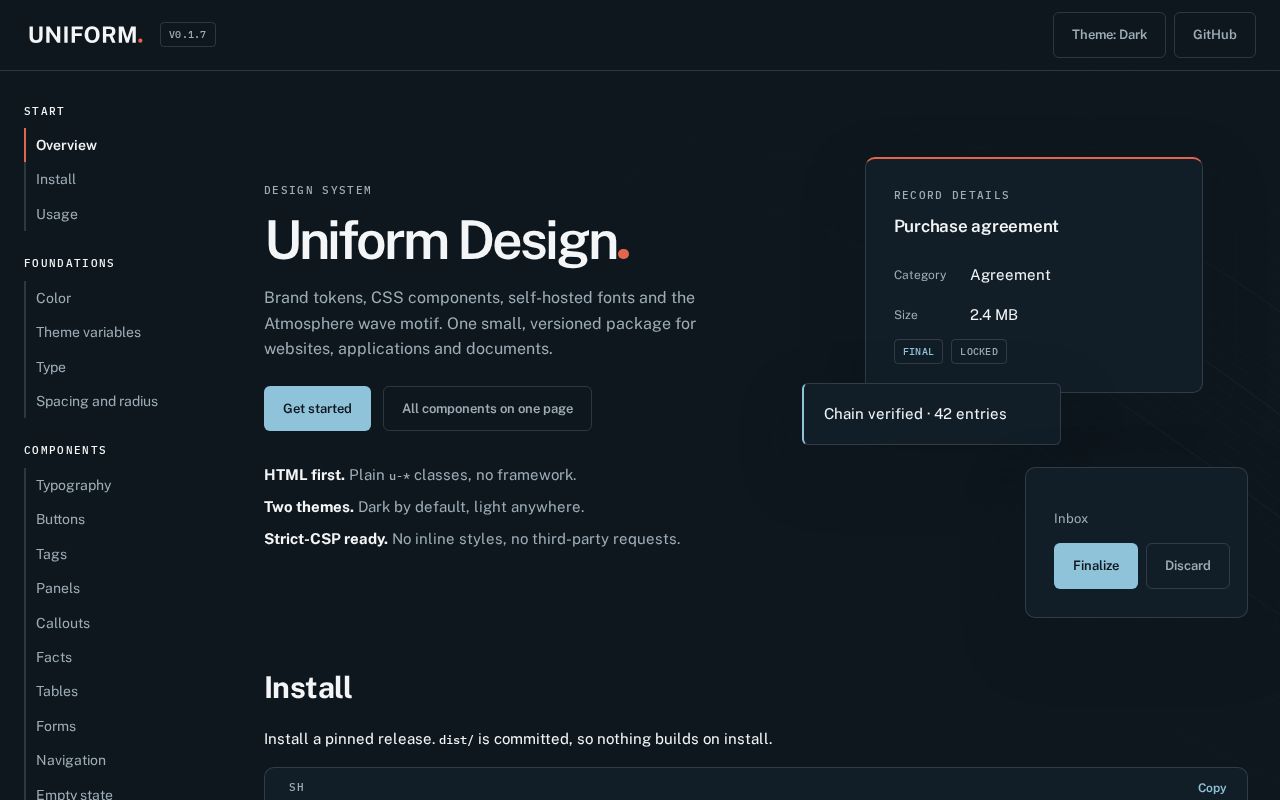Open Typography components section
Viewport: 1280px width, 800px height.
(73, 485)
